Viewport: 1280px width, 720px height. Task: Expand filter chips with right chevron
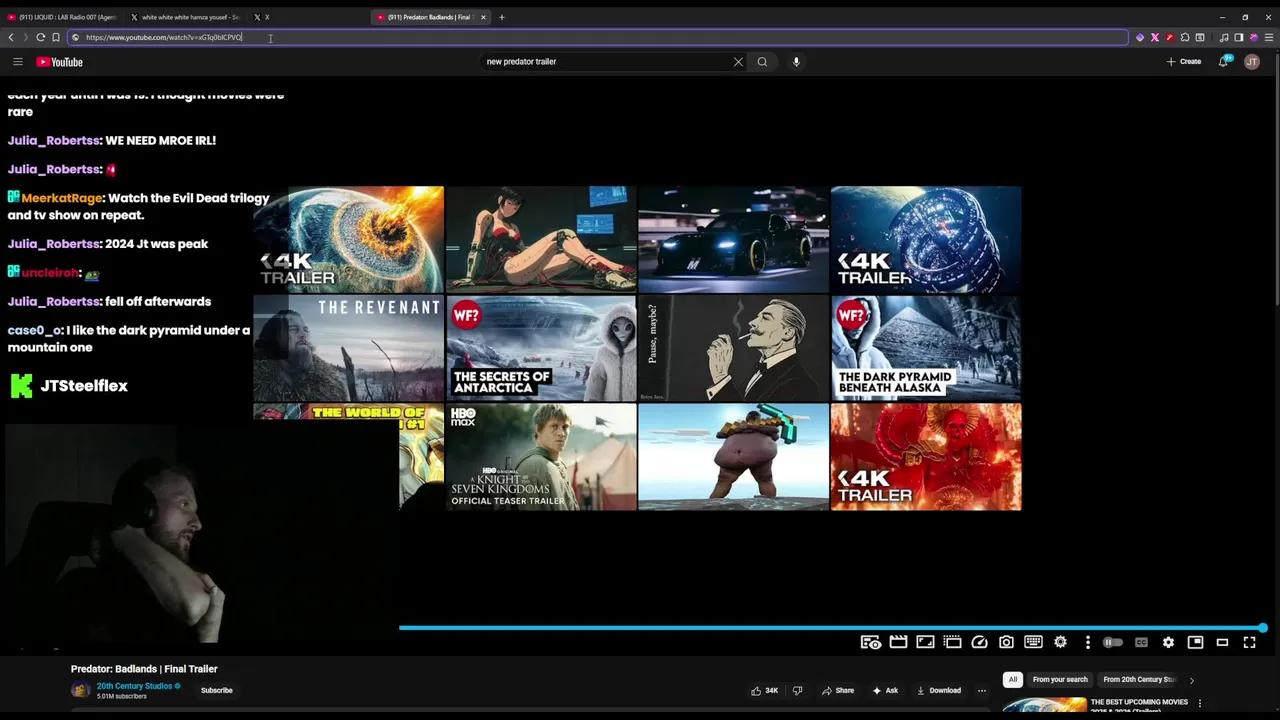pos(1191,680)
